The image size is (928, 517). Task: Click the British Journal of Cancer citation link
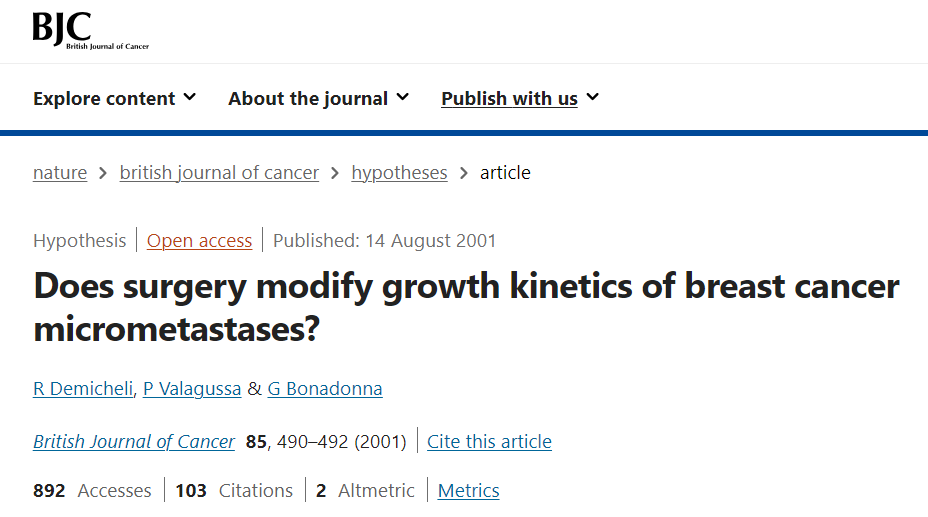pyautogui.click(x=134, y=441)
